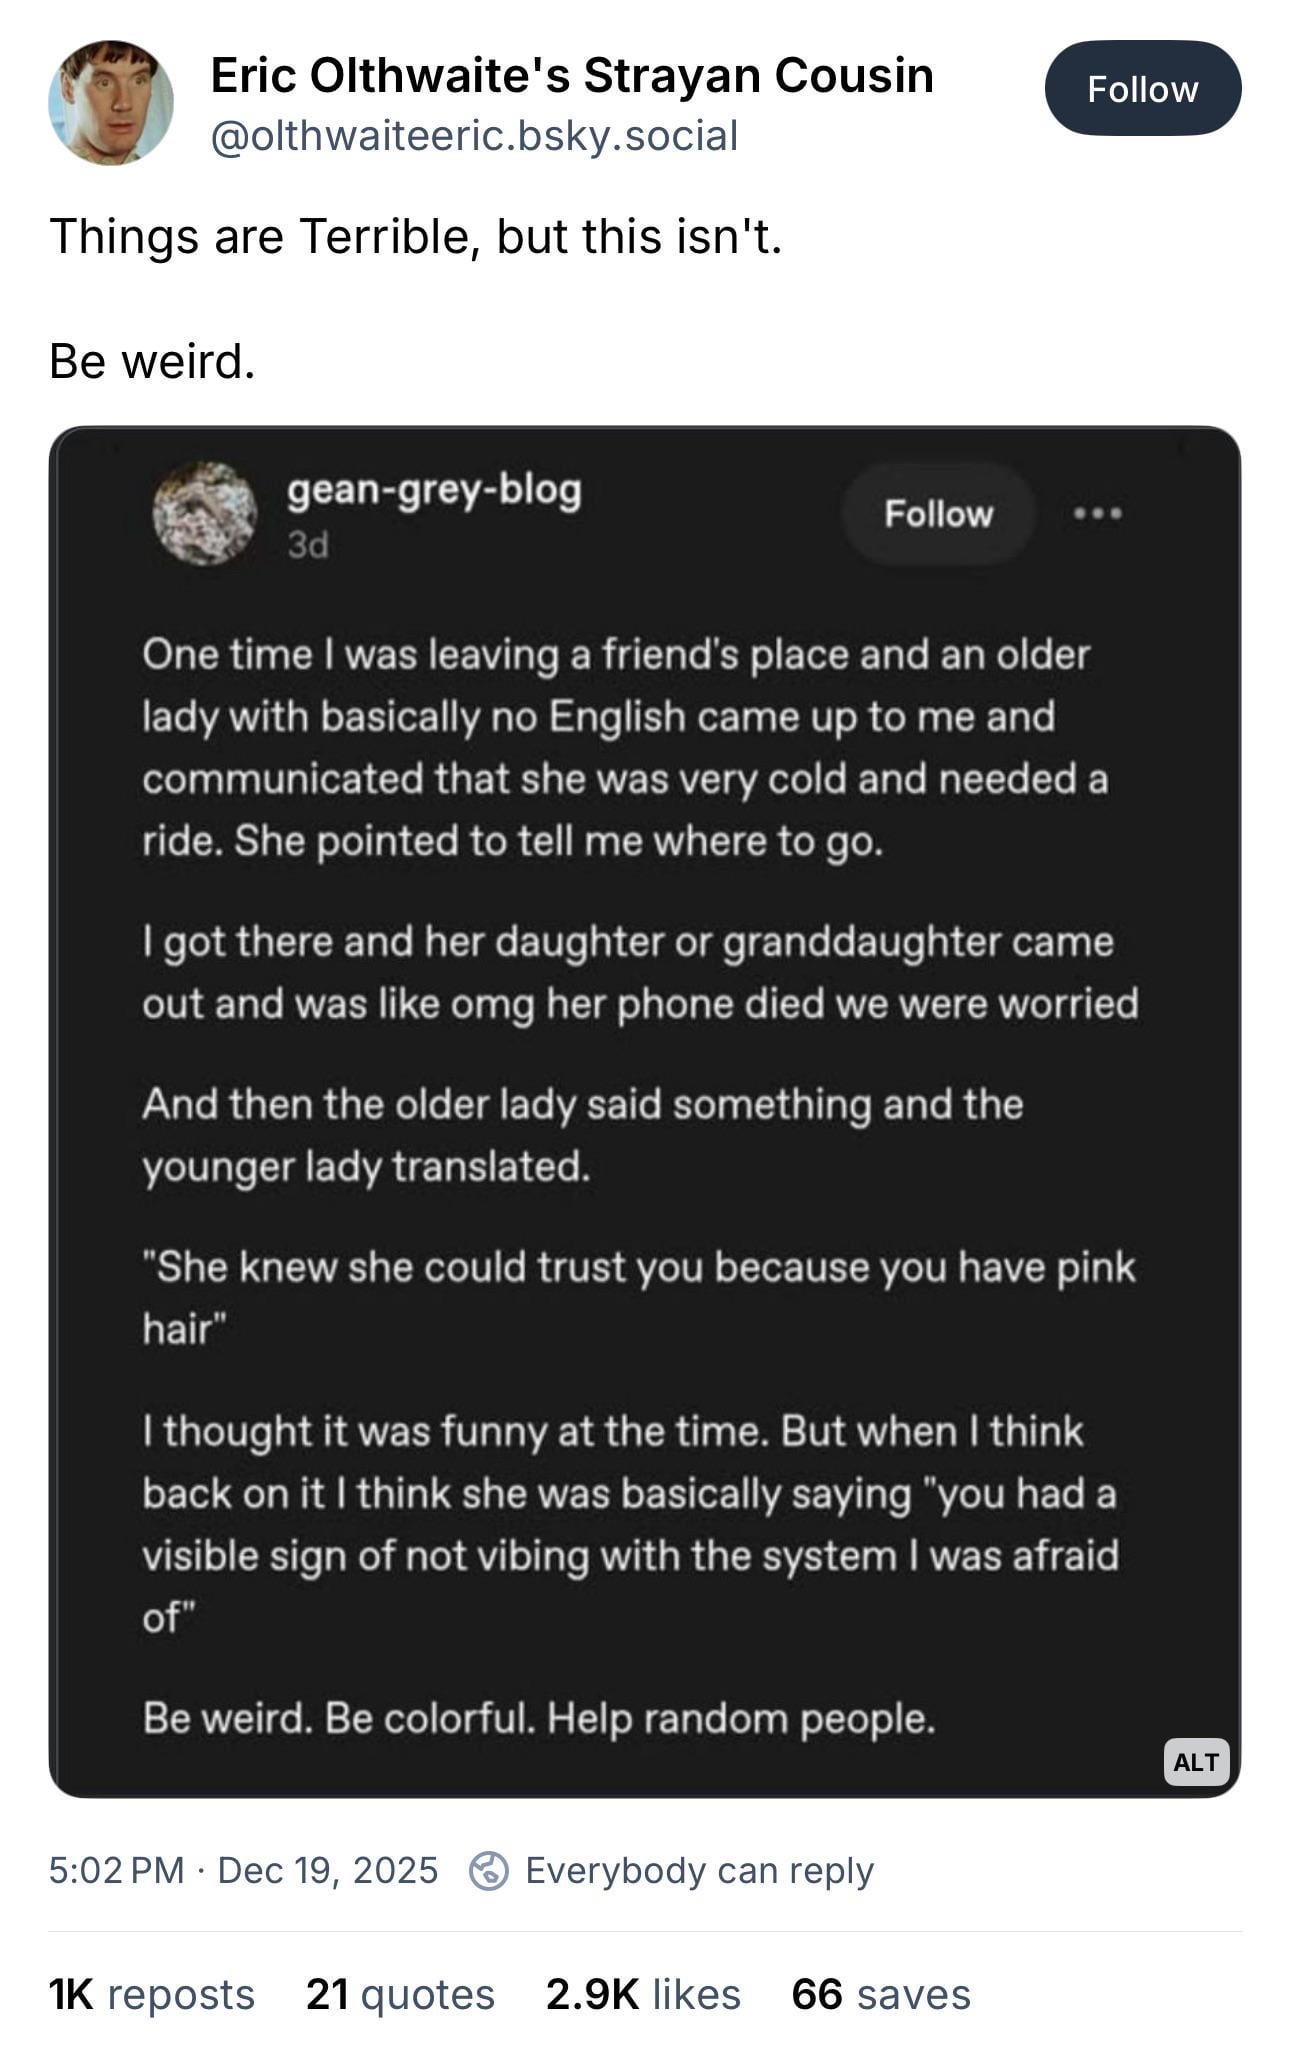Open Eric Olthwaite's profile avatar
Screen dimensions: 1290x2045
[x=111, y=103]
